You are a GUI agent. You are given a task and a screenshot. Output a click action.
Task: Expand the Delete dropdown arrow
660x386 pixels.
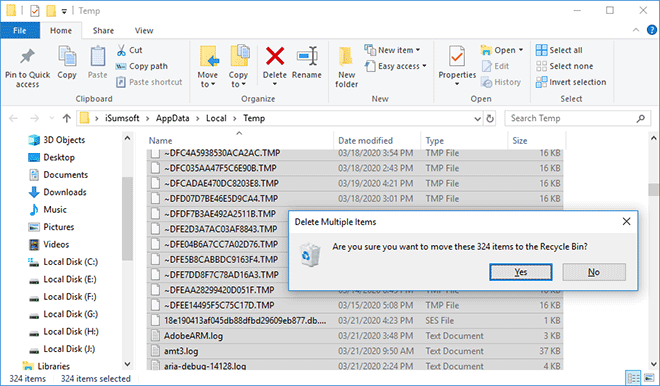click(x=275, y=84)
